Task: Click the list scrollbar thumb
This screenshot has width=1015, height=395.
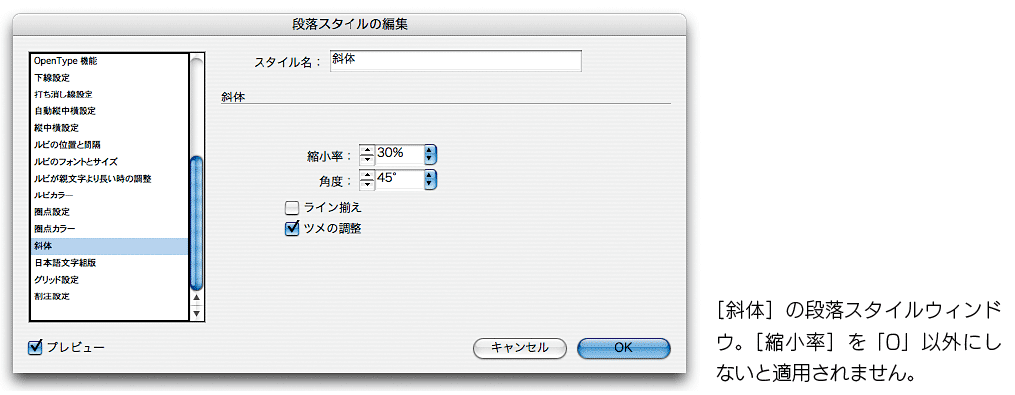Action: pos(197,223)
